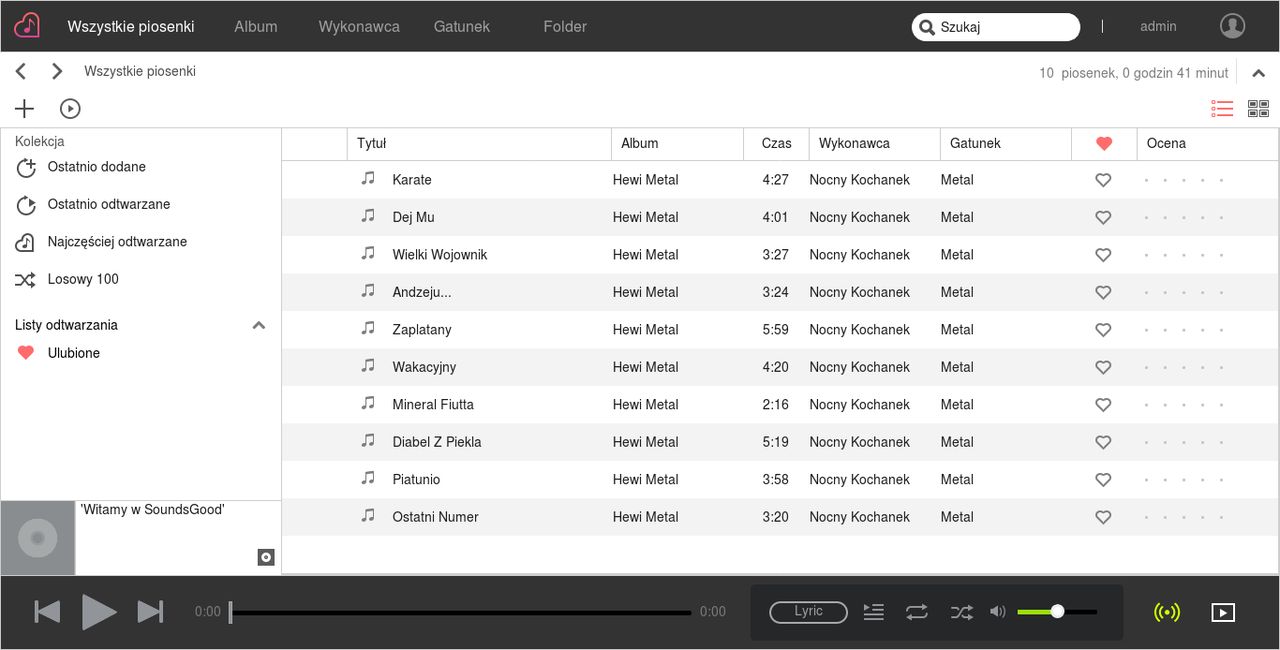Viewport: 1280px width, 650px height.
Task: Favorite the song Wielki Wojownik
Action: pyautogui.click(x=1103, y=255)
